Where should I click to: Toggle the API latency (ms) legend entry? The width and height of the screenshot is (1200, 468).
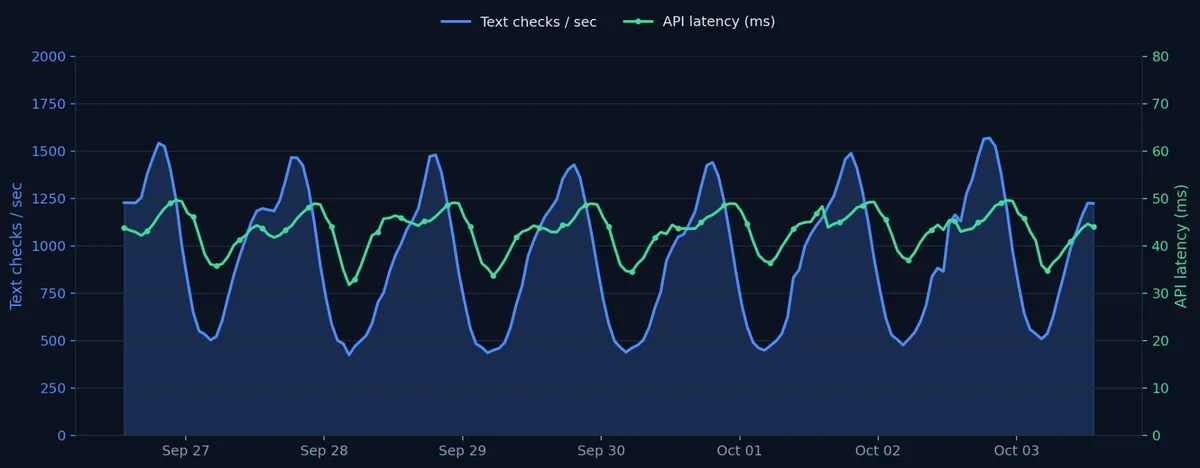pos(698,21)
